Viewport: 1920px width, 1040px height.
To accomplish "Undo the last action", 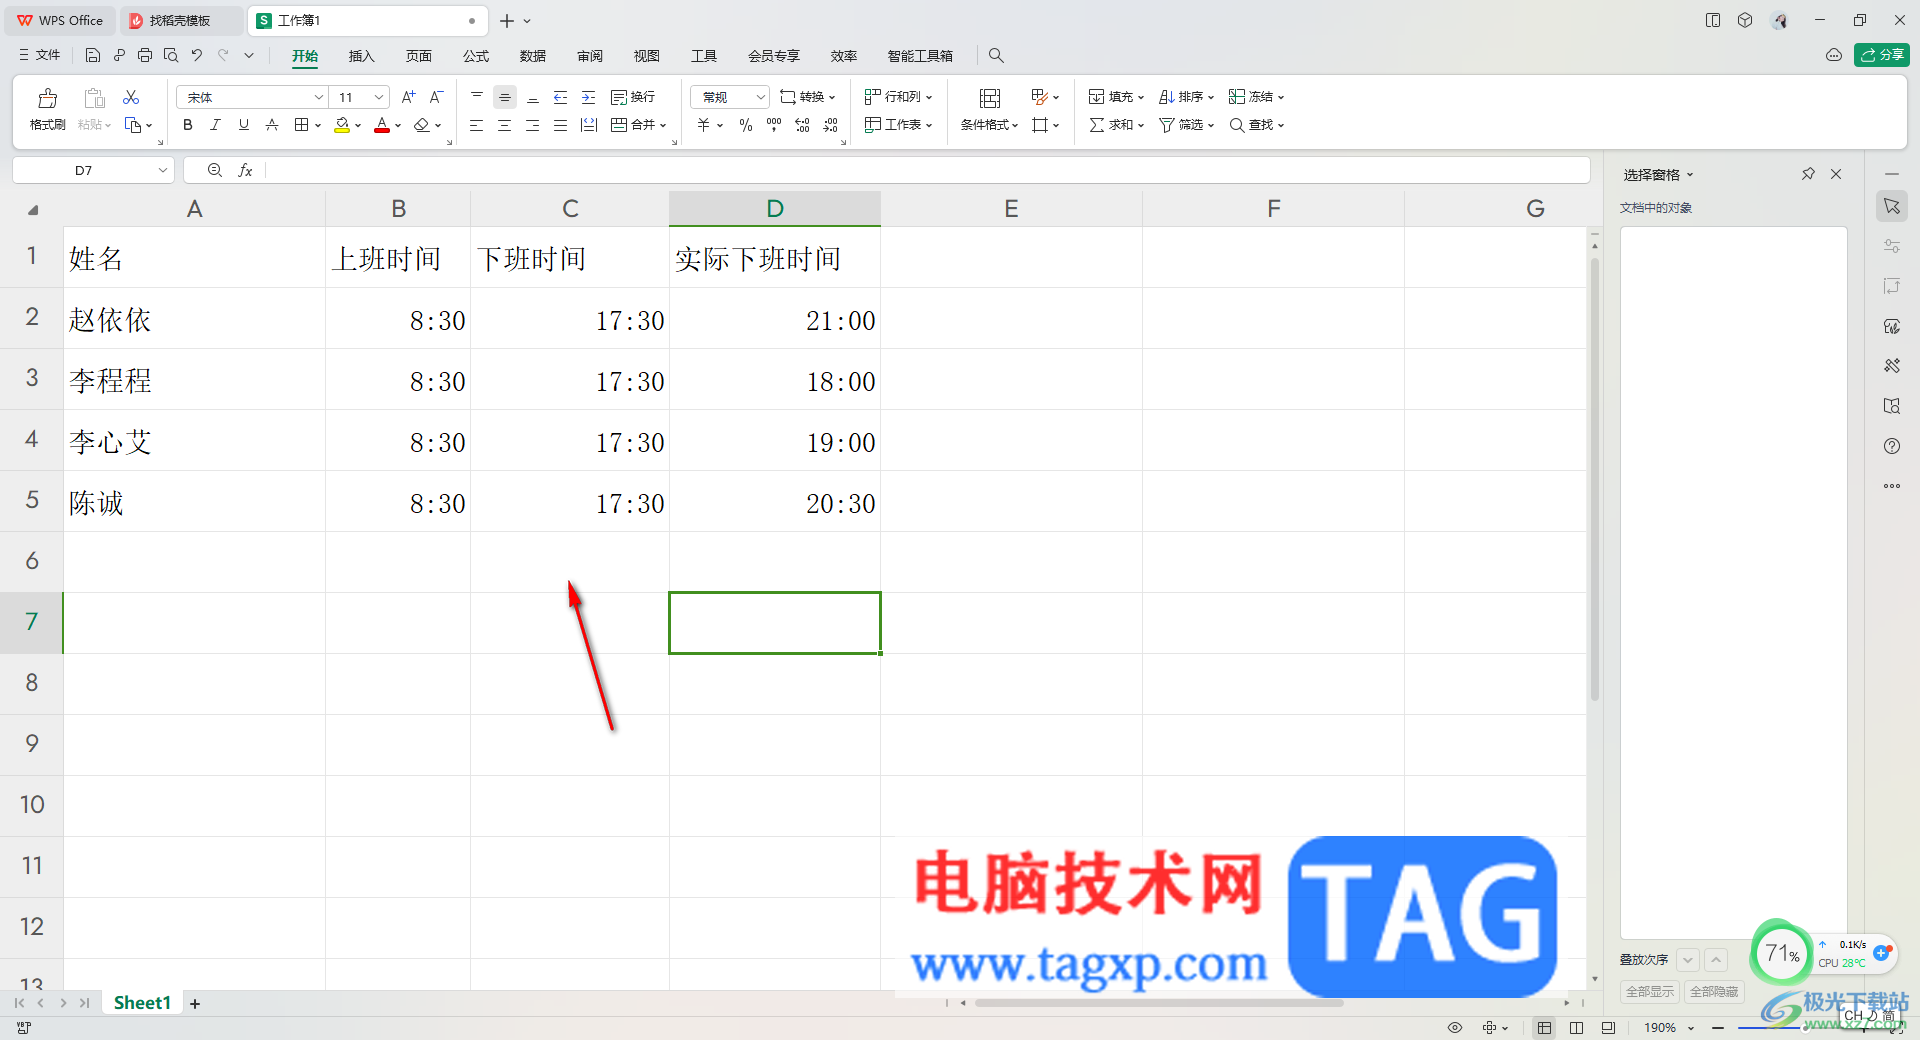I will tap(197, 56).
